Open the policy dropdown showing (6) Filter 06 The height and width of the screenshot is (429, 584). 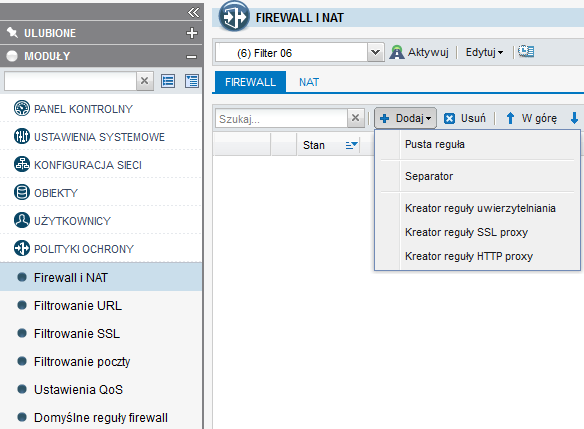292,53
